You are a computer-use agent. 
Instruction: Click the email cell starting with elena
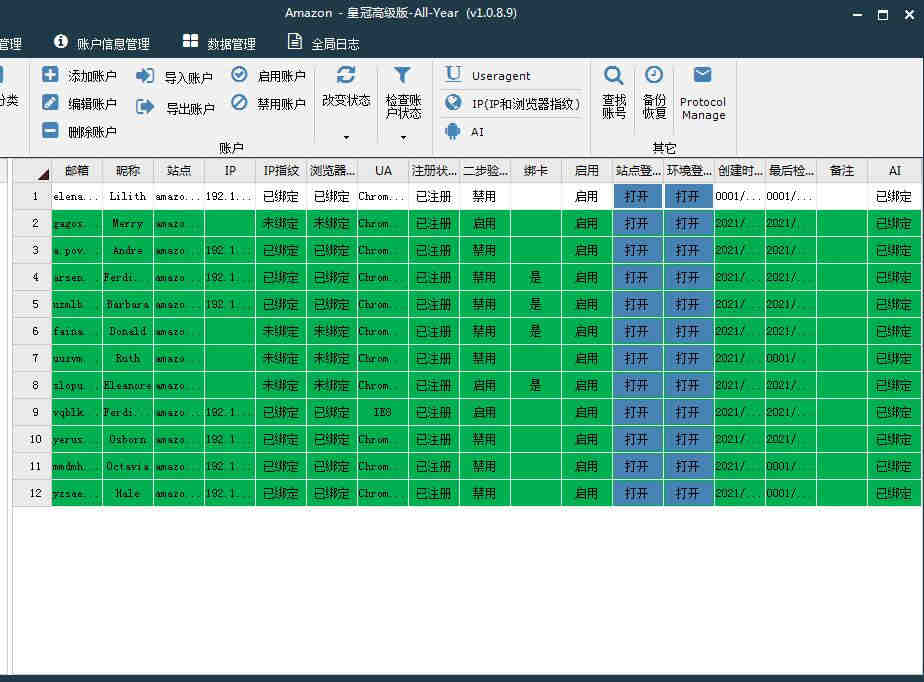tap(77, 196)
